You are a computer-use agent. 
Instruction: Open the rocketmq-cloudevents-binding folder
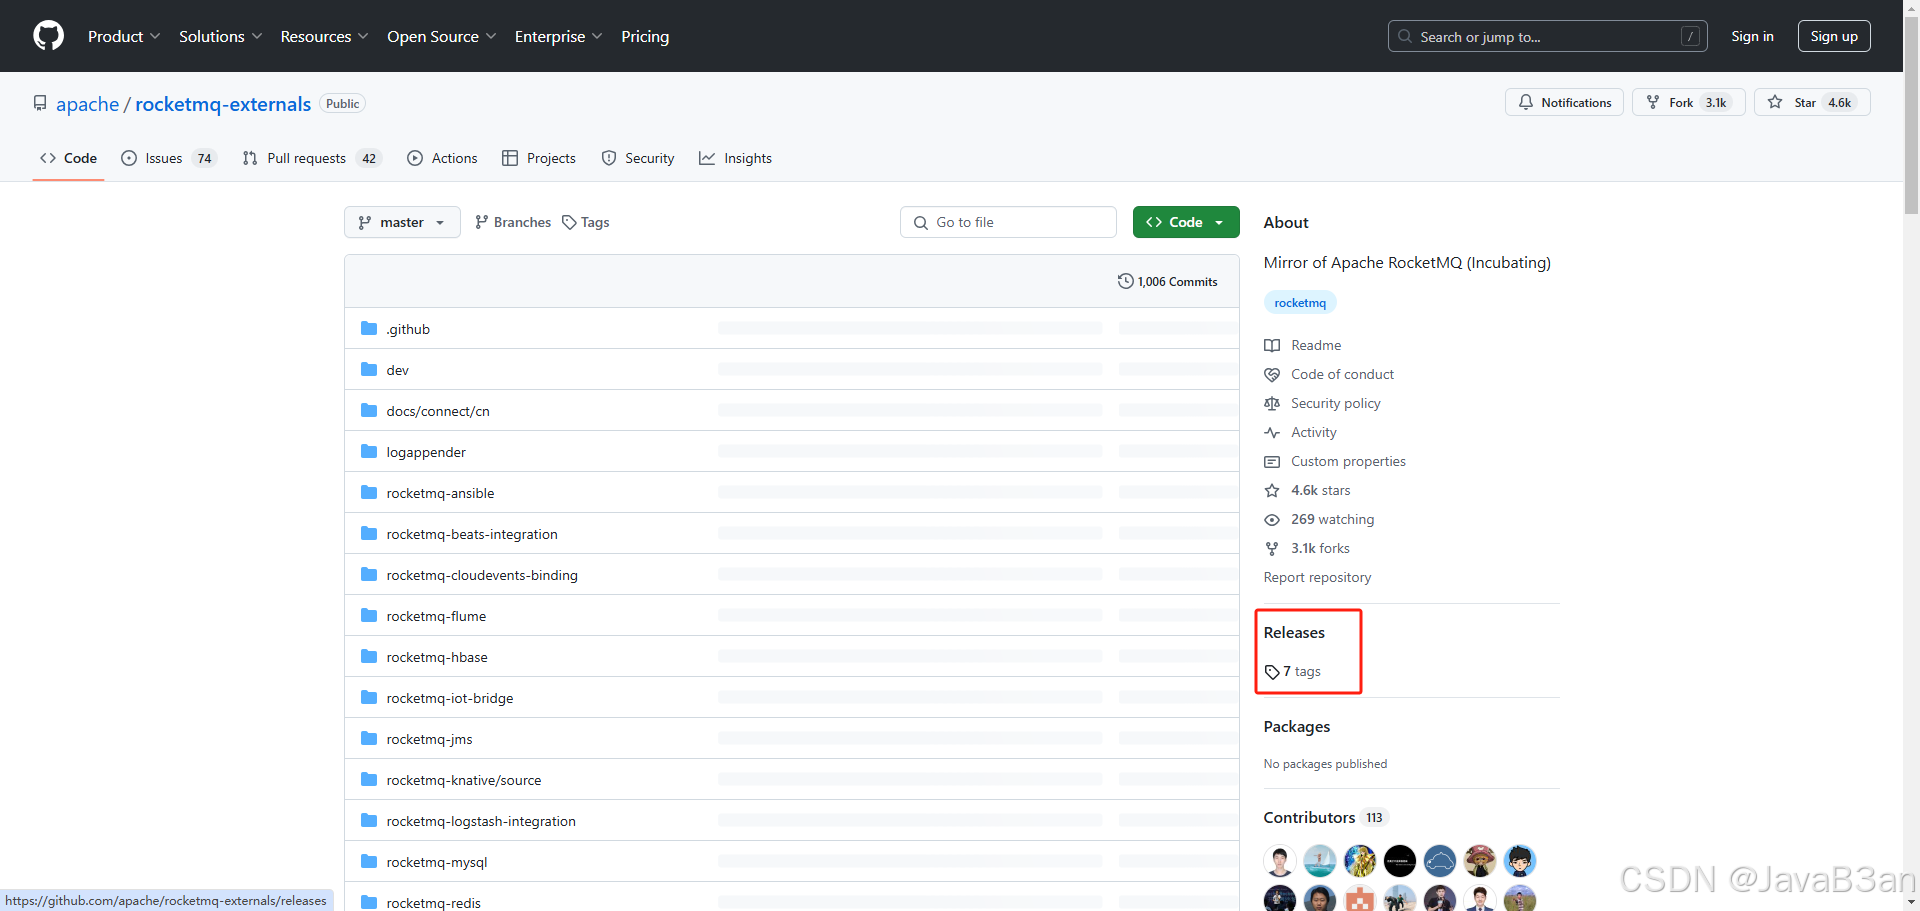(482, 575)
